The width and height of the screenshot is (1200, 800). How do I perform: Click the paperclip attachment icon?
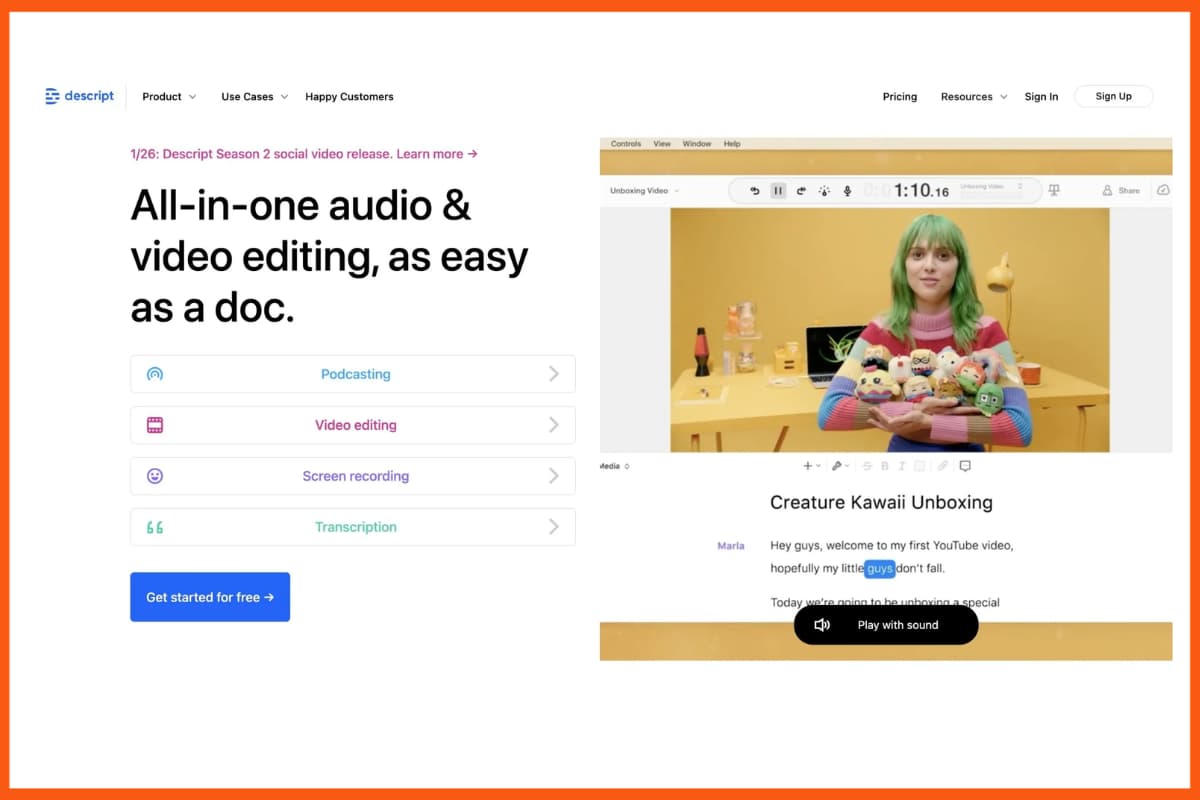click(x=942, y=466)
